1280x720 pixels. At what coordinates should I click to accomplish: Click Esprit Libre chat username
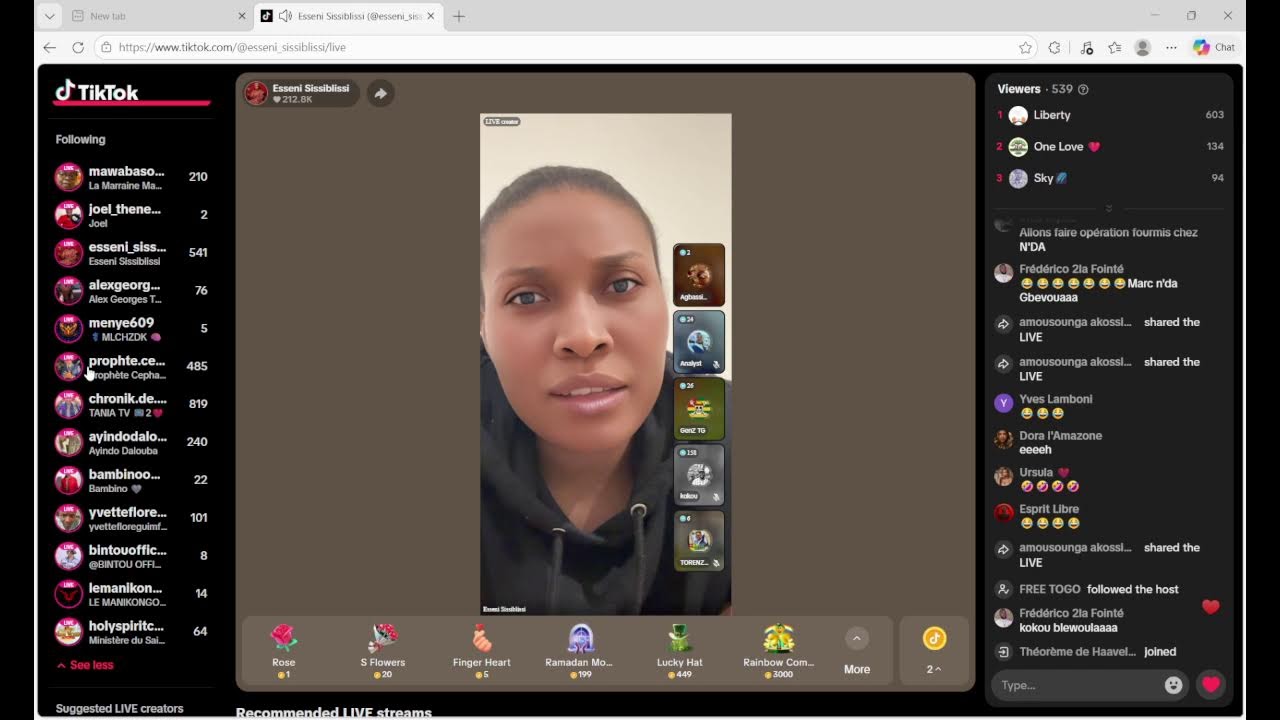click(1049, 509)
